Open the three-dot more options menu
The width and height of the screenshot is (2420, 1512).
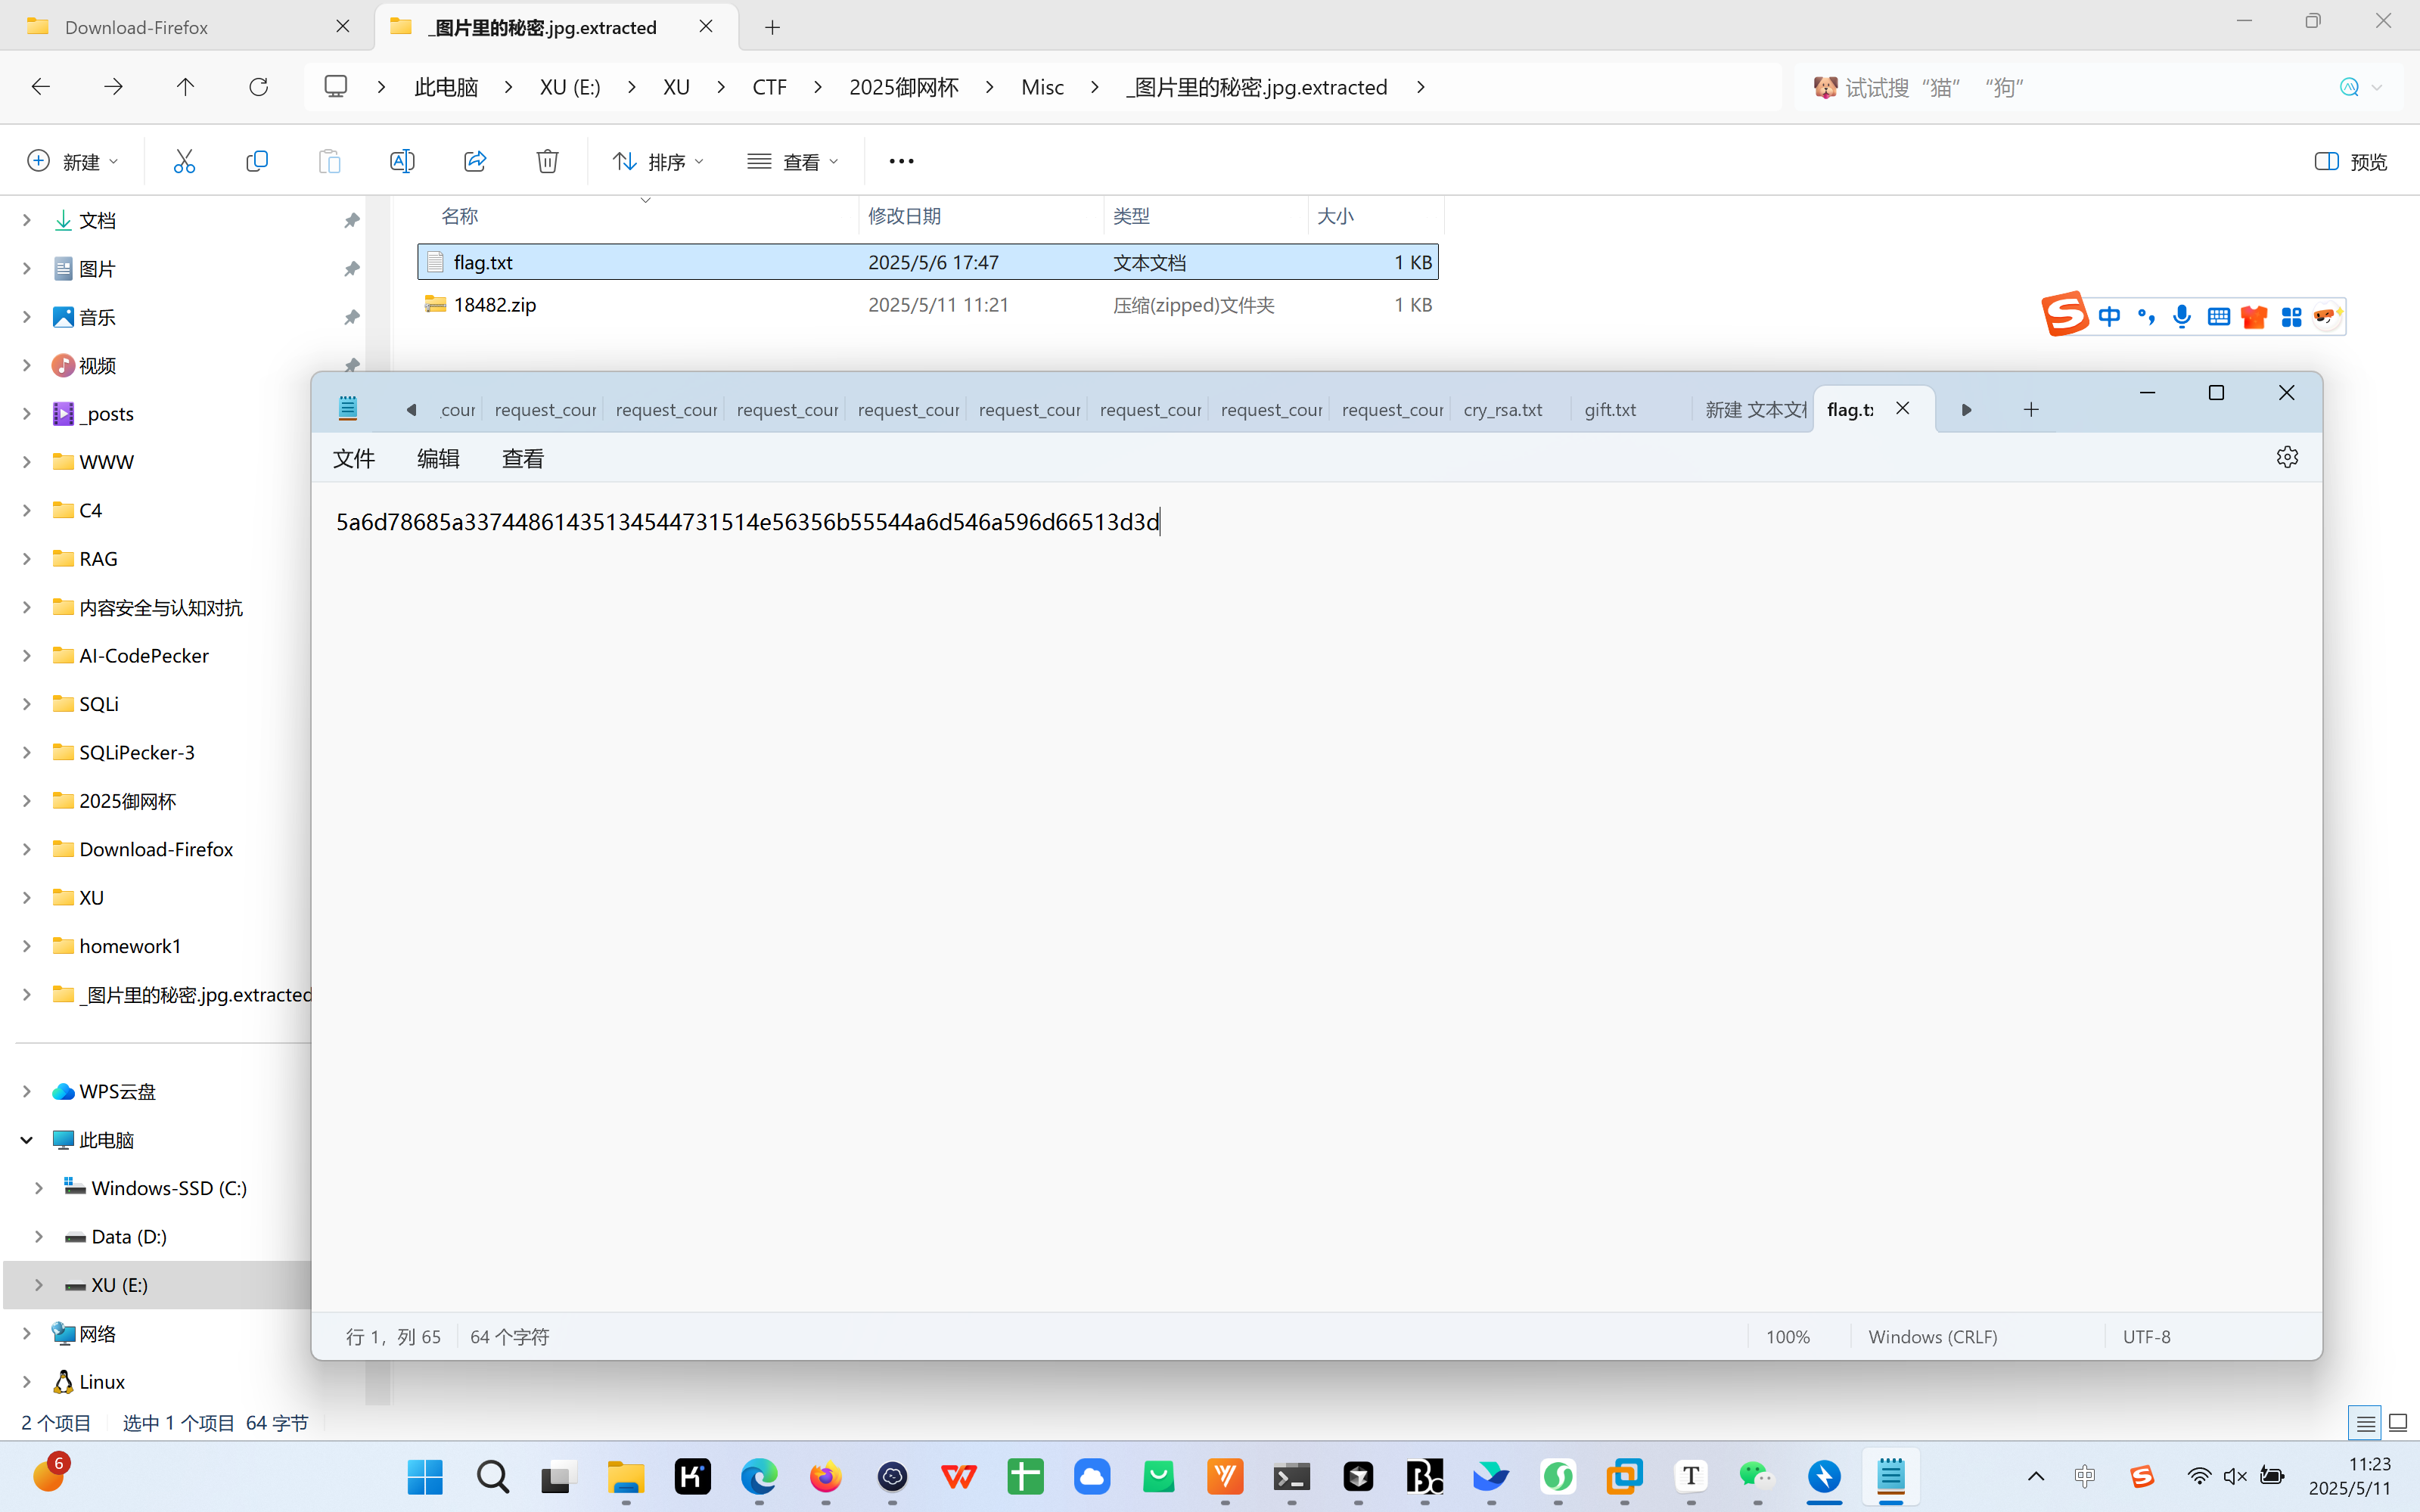point(901,161)
